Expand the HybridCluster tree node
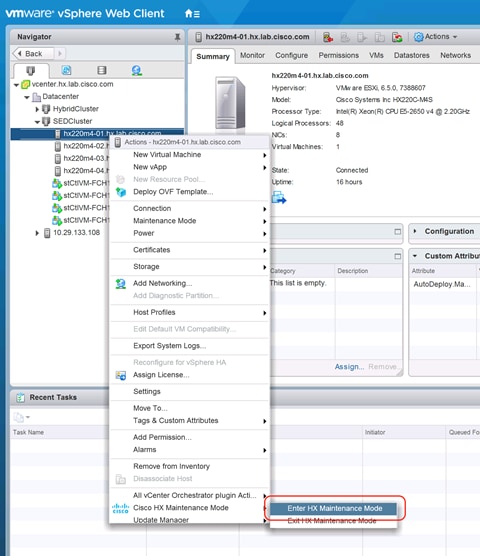480x556 pixels. (x=37, y=109)
